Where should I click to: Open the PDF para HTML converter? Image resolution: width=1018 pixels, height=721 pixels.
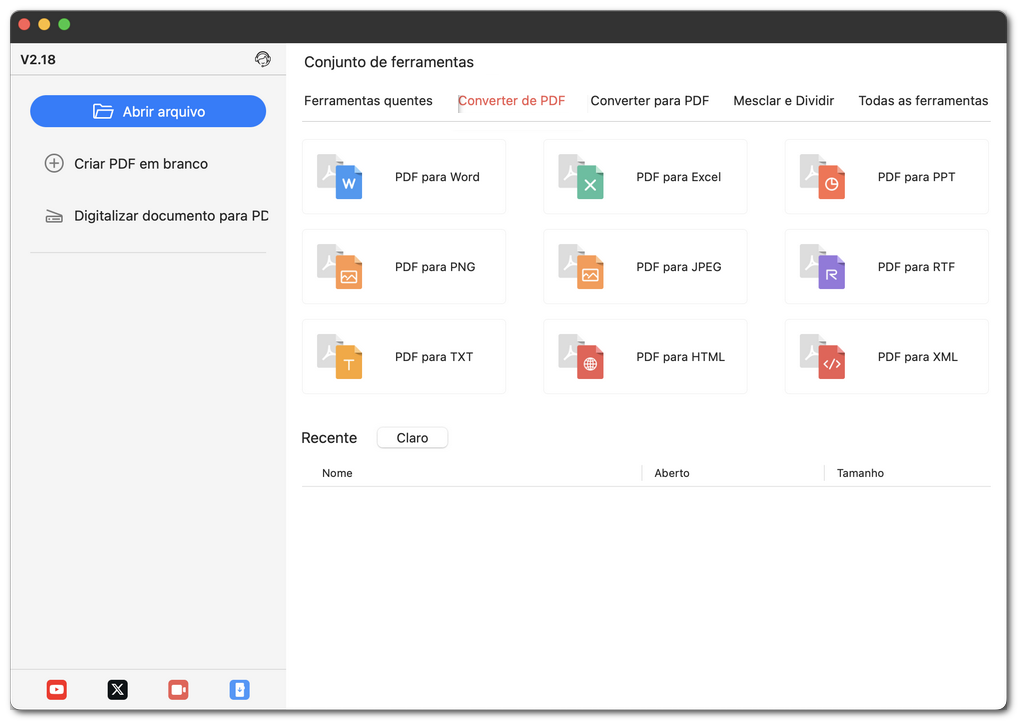(645, 357)
